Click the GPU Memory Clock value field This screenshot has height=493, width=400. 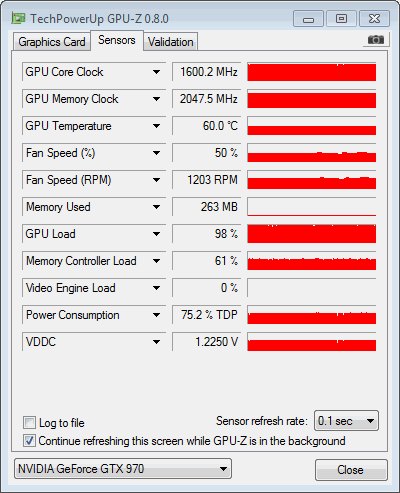coord(206,99)
